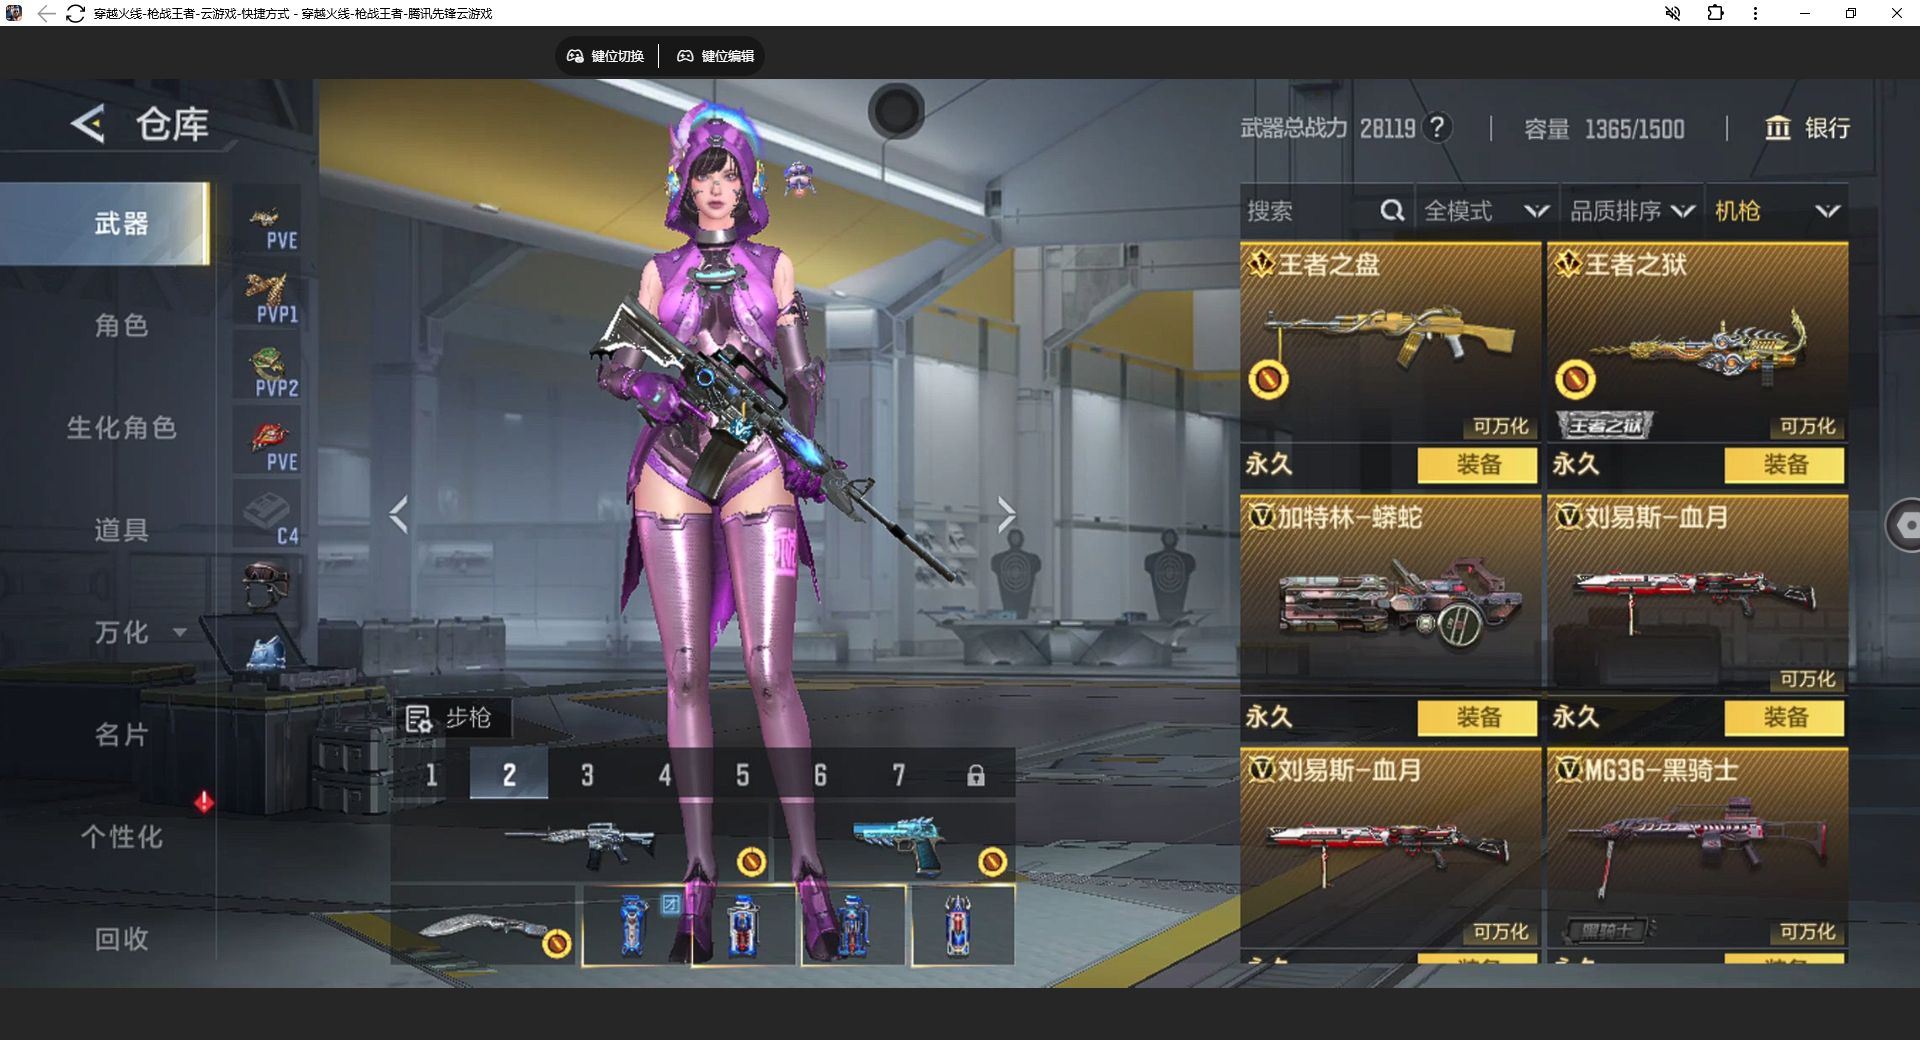Switch to the 回收 tab

pyautogui.click(x=121, y=939)
